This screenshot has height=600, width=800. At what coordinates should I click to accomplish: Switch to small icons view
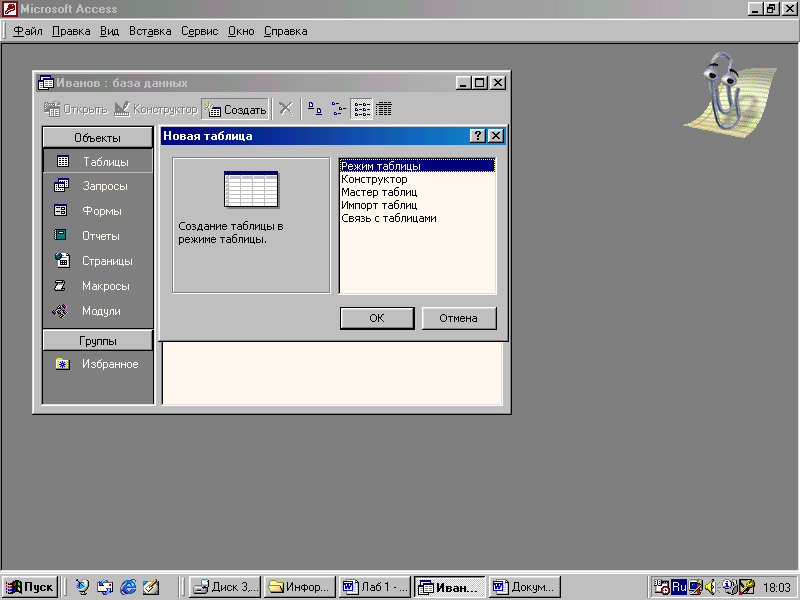pyautogui.click(x=338, y=109)
